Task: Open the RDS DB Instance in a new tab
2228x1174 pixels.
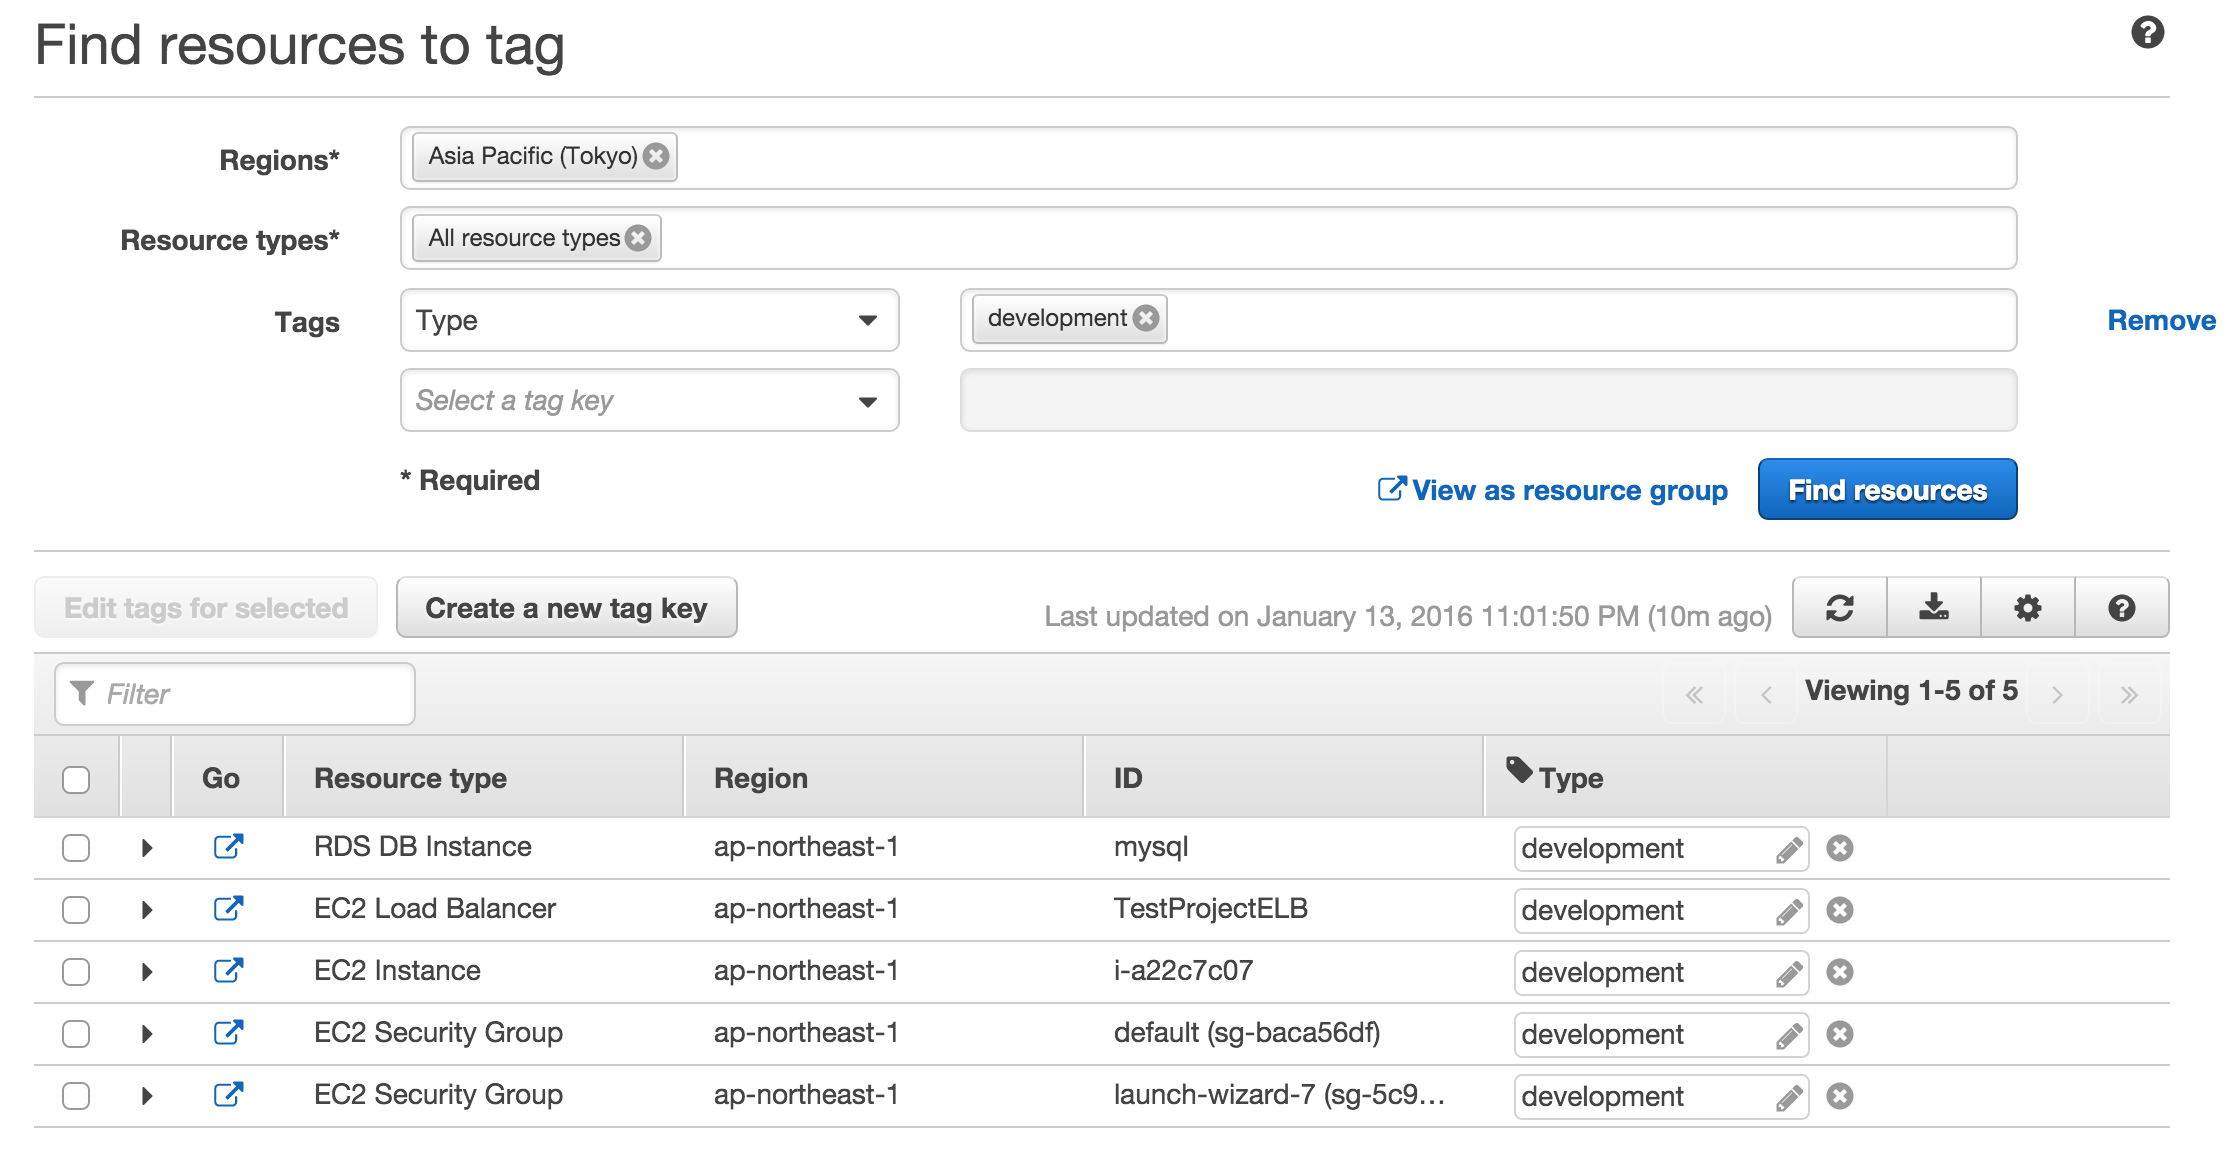Action: click(228, 847)
